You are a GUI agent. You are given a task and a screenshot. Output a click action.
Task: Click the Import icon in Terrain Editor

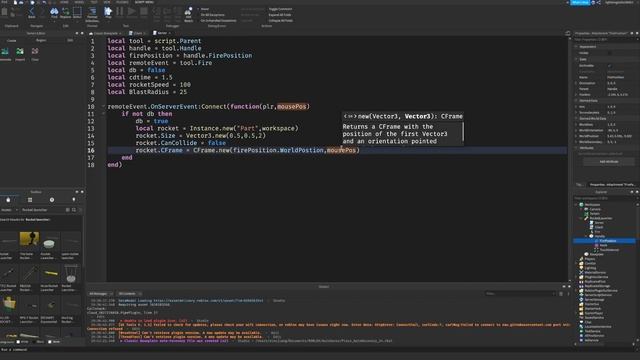(20, 54)
